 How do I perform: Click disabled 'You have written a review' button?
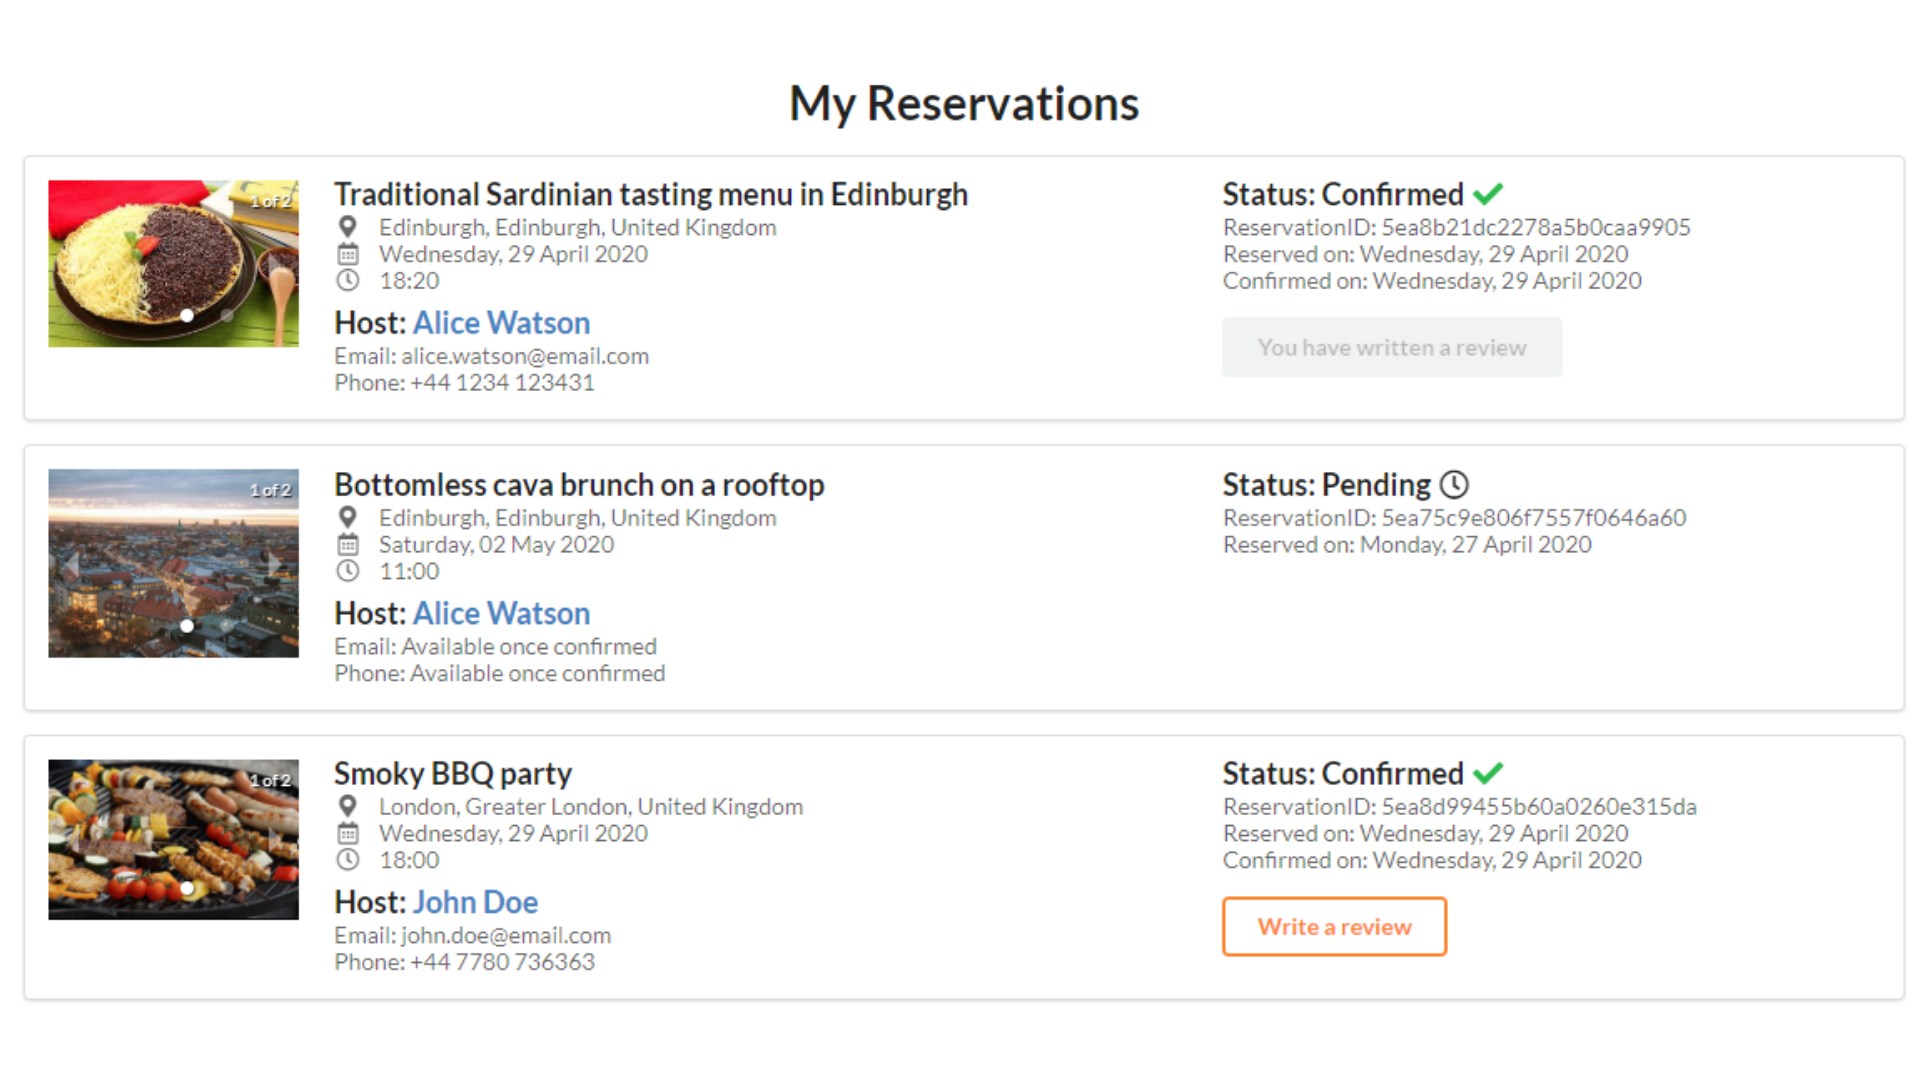[1392, 347]
